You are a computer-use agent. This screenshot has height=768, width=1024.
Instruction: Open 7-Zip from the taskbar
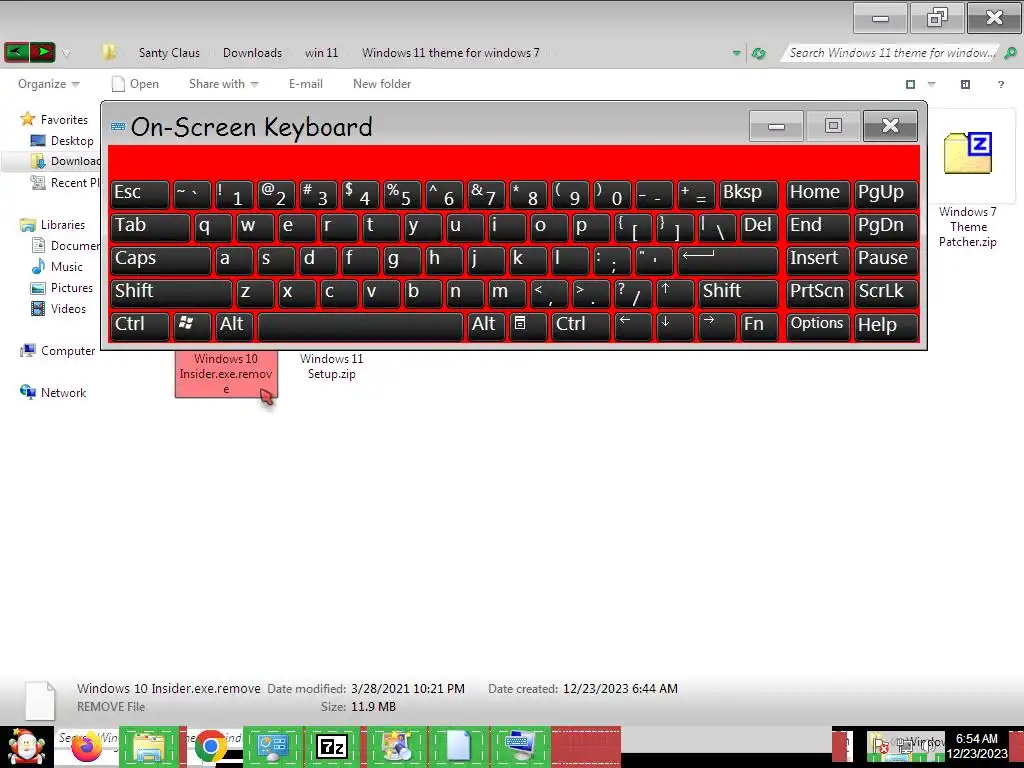pyautogui.click(x=332, y=746)
